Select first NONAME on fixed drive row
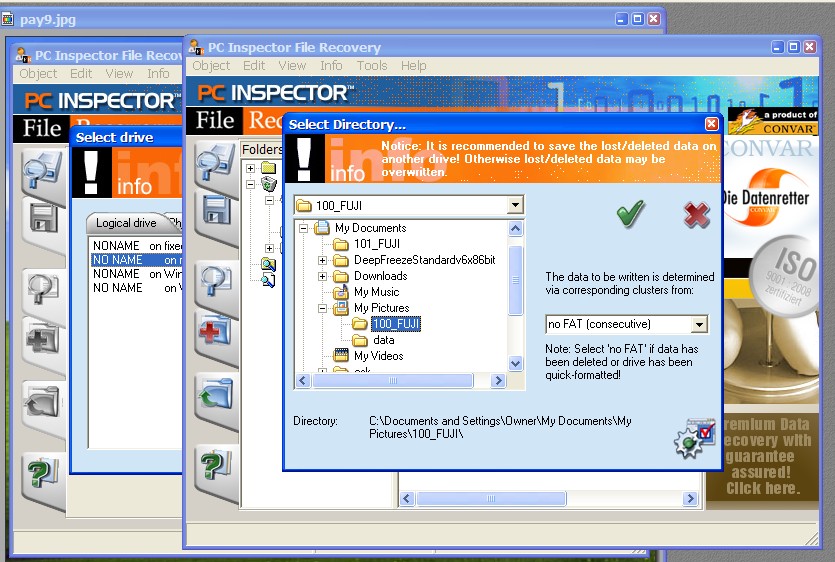 (136, 246)
